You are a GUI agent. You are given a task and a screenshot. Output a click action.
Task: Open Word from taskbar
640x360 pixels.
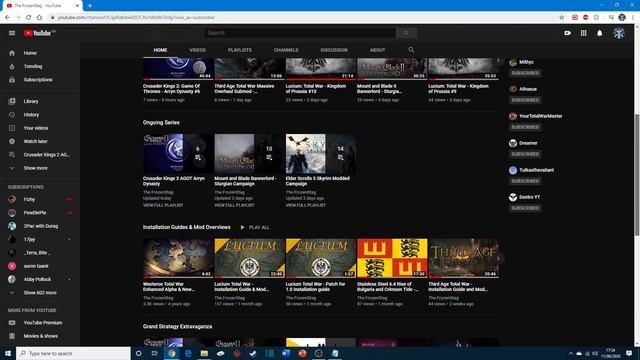[286, 353]
